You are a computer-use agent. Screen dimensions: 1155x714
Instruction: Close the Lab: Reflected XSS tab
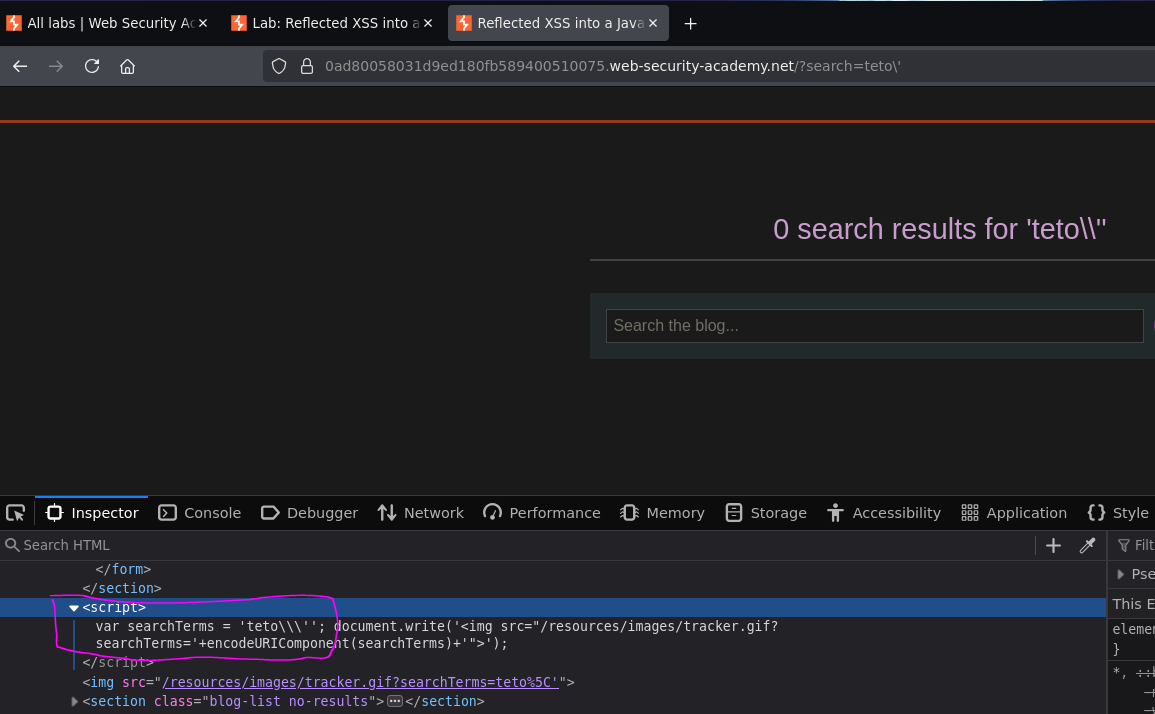428,24
